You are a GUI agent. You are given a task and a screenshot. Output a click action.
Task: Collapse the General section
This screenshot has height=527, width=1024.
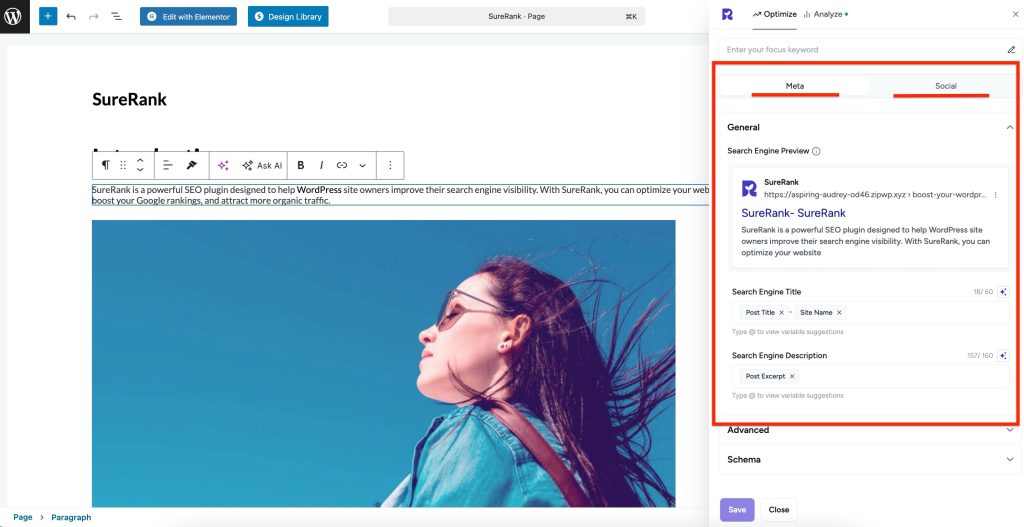pos(1009,127)
